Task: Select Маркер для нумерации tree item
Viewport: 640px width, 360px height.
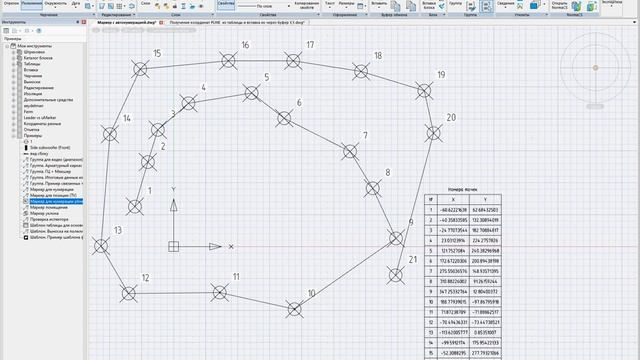Action: tap(51, 189)
